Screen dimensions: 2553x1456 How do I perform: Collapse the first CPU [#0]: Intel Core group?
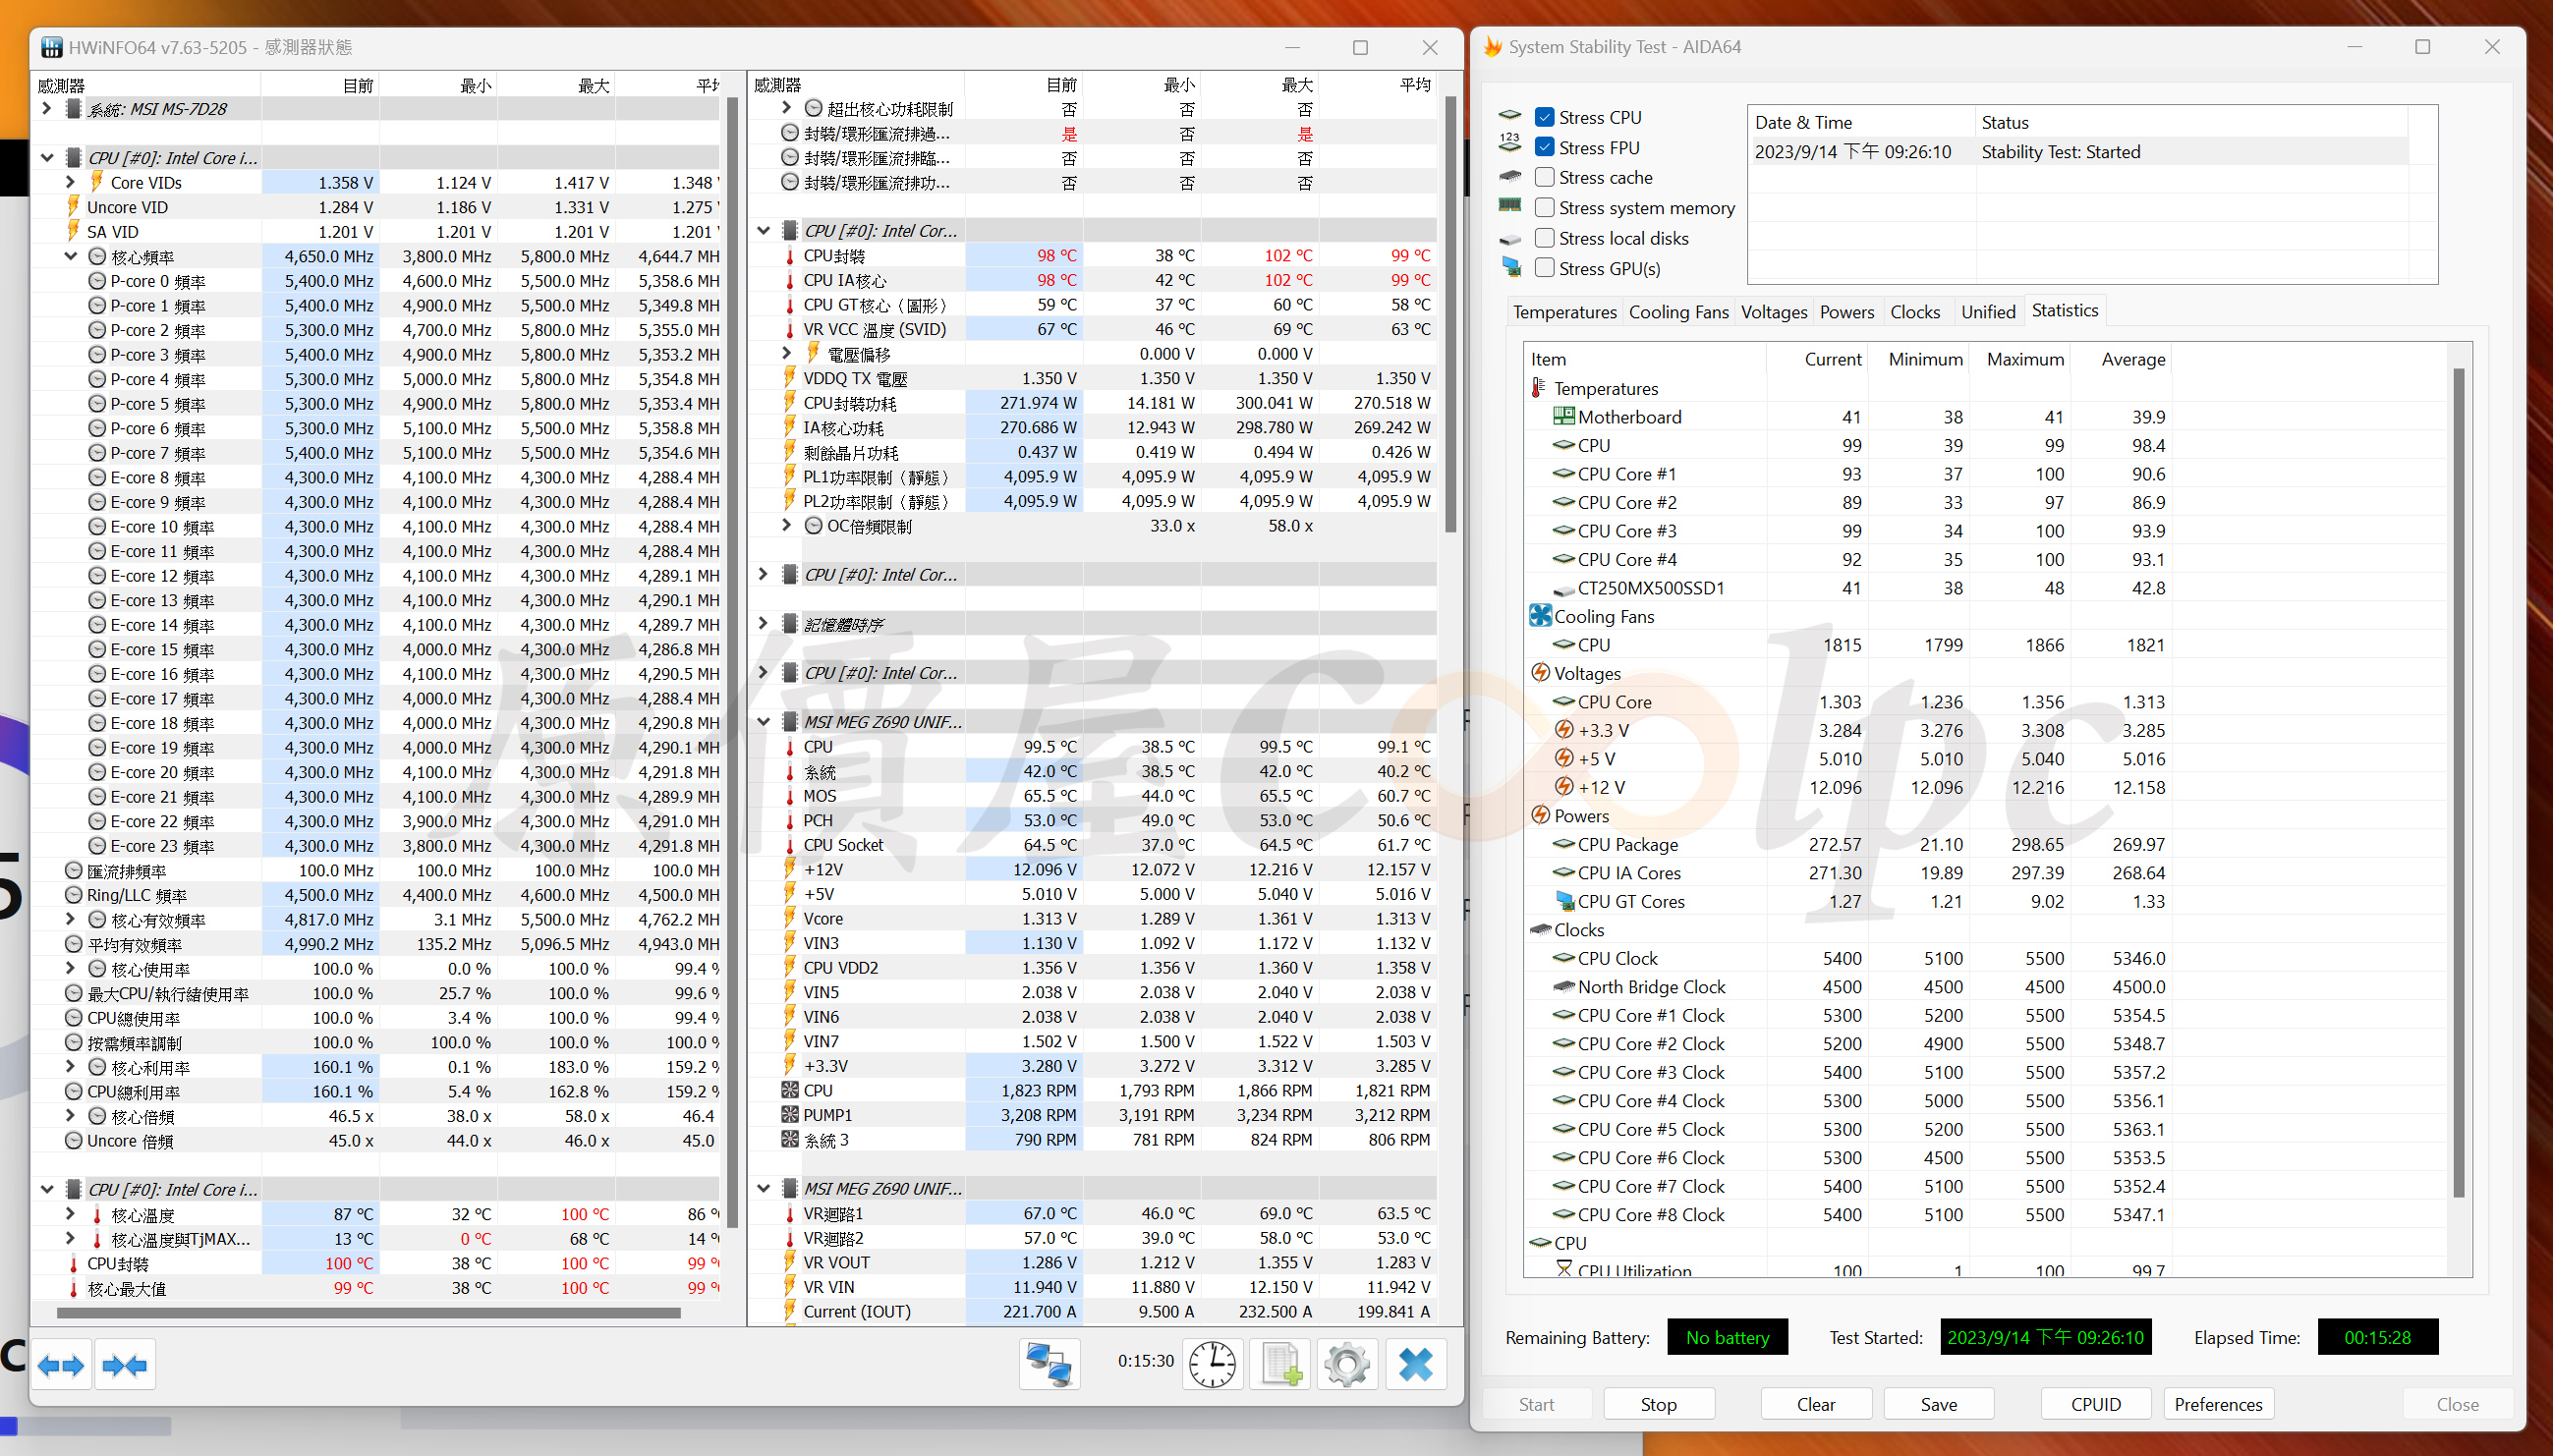coord(46,157)
